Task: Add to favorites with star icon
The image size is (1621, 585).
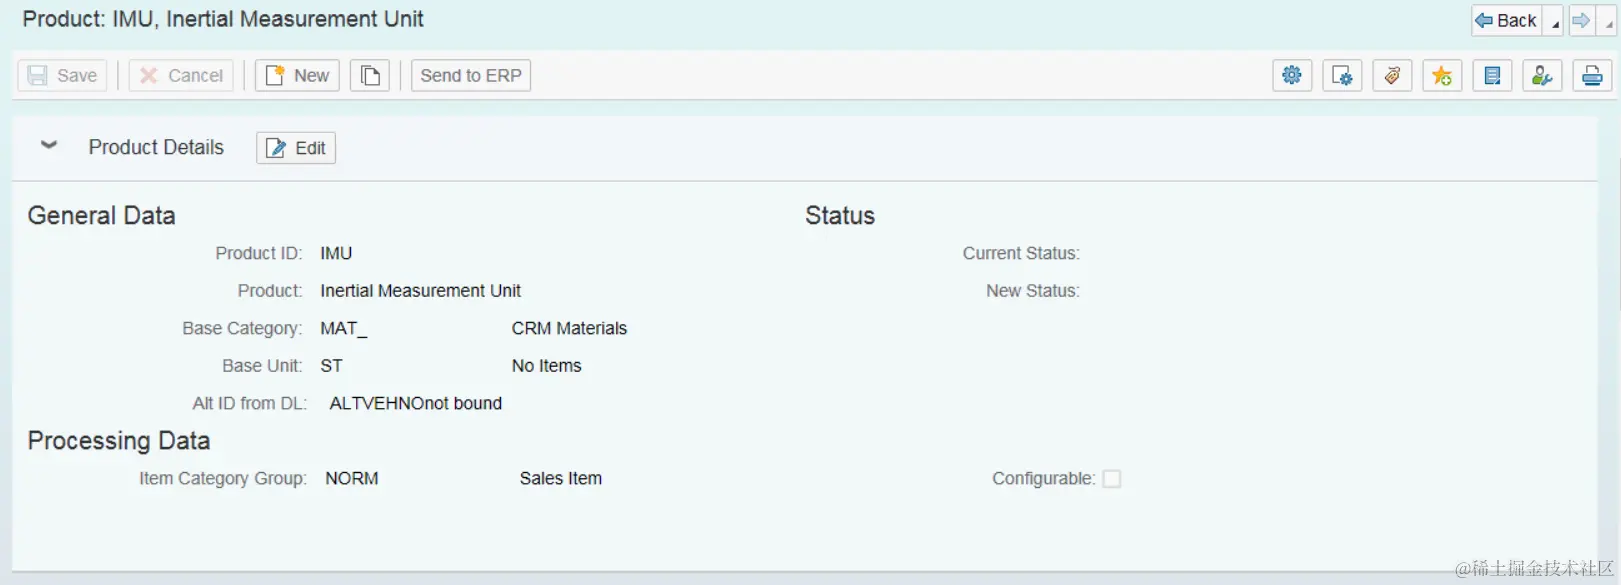Action: [1442, 75]
